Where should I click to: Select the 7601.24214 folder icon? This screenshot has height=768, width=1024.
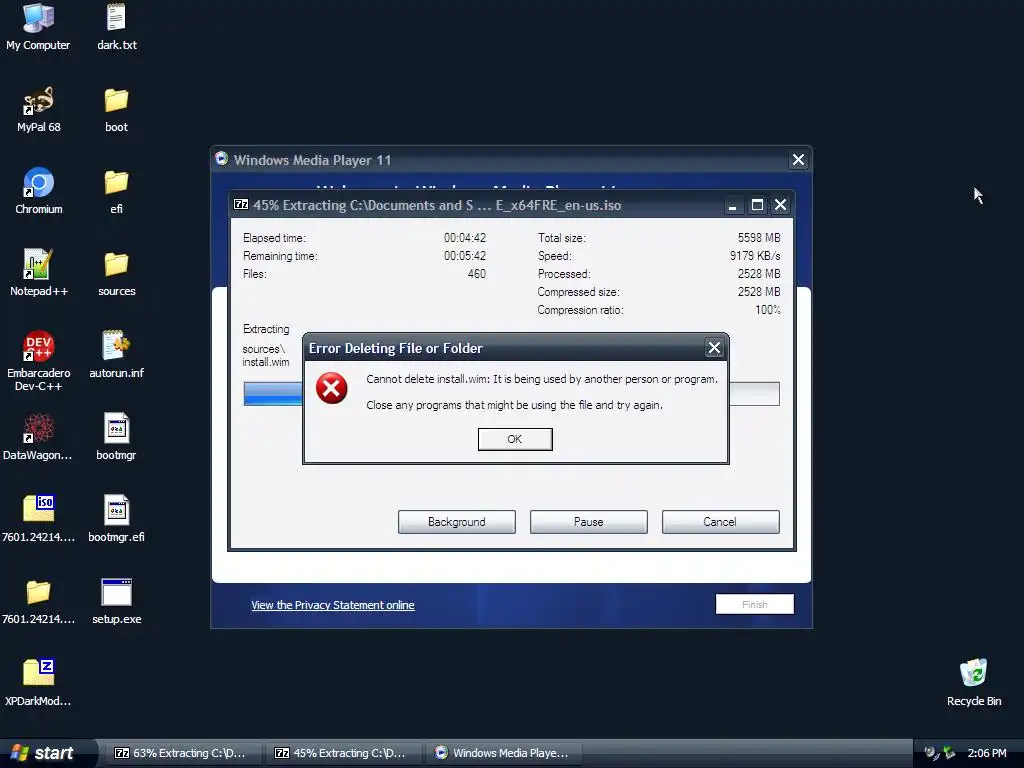click(x=39, y=601)
